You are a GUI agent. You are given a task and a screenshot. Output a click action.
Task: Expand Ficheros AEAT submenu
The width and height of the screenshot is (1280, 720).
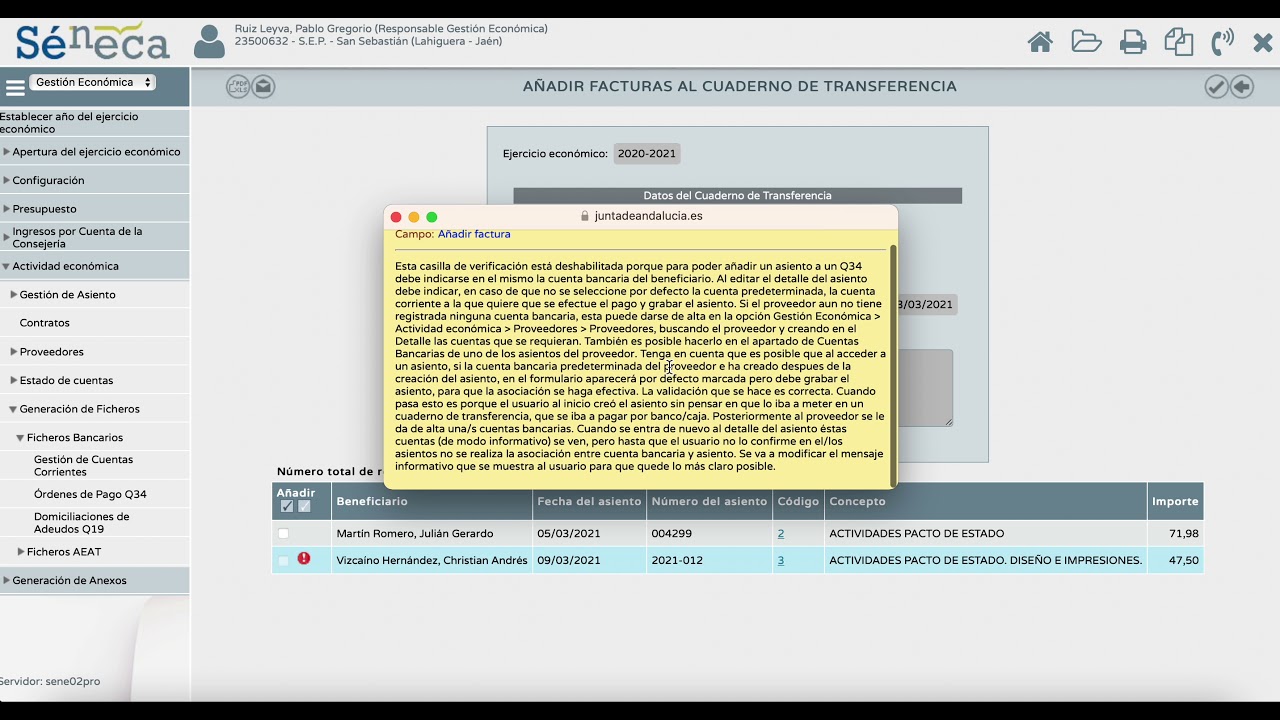(x=64, y=552)
